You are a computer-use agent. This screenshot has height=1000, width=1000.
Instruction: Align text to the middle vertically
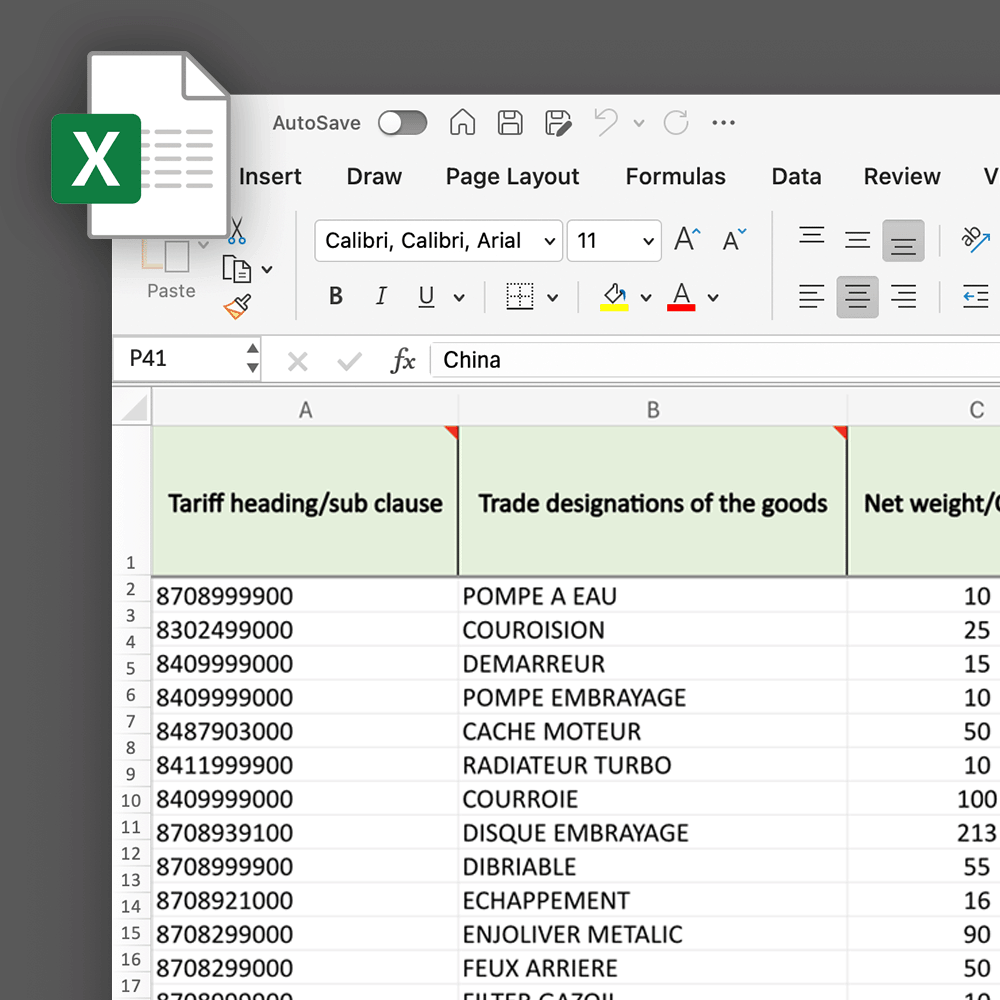tap(857, 240)
